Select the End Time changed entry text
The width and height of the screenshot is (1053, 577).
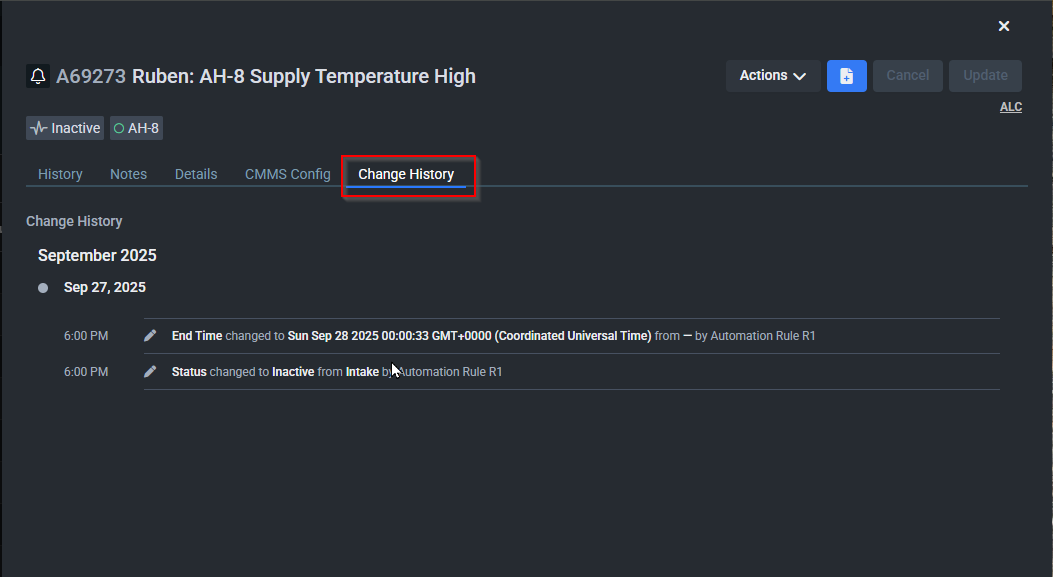[493, 336]
